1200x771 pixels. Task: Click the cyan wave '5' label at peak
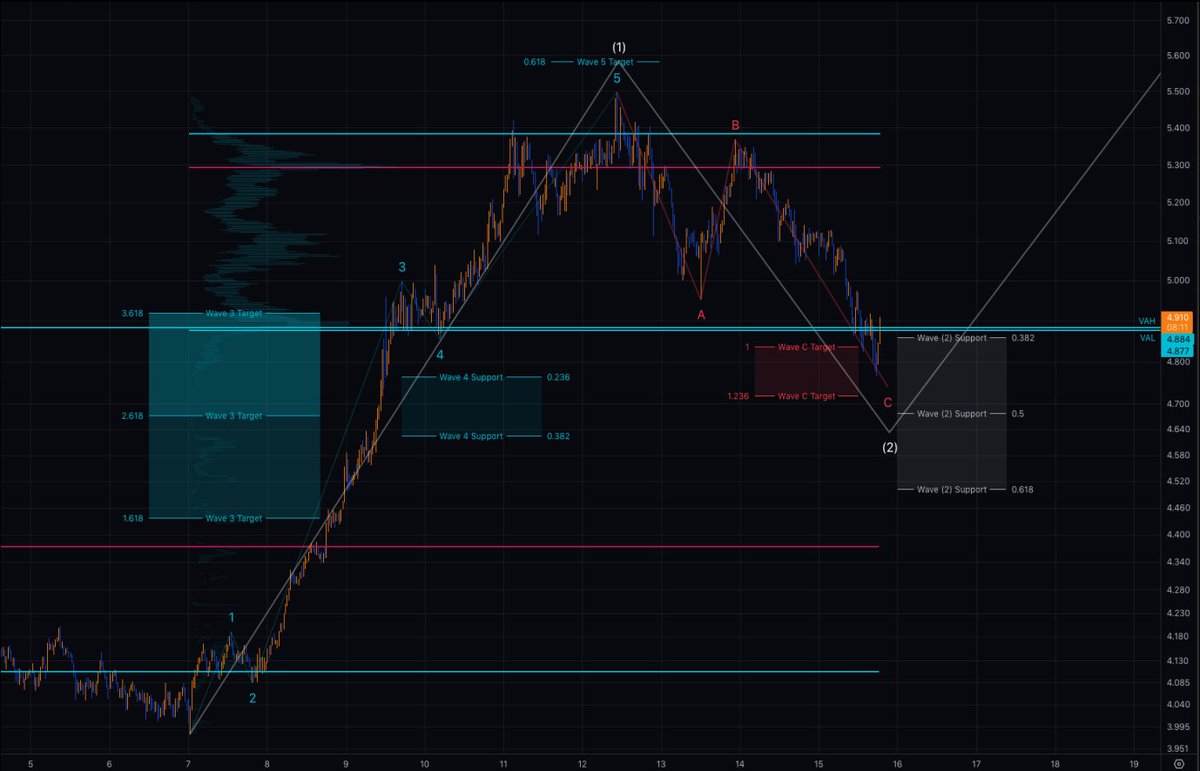click(x=617, y=77)
